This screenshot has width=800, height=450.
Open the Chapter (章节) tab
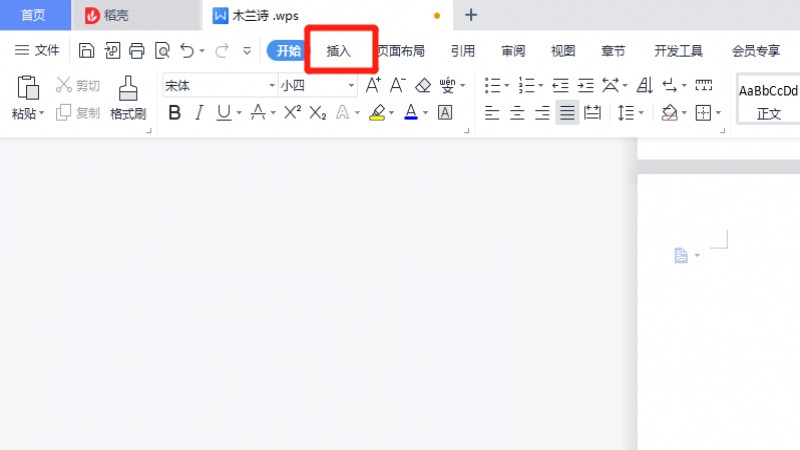click(613, 51)
